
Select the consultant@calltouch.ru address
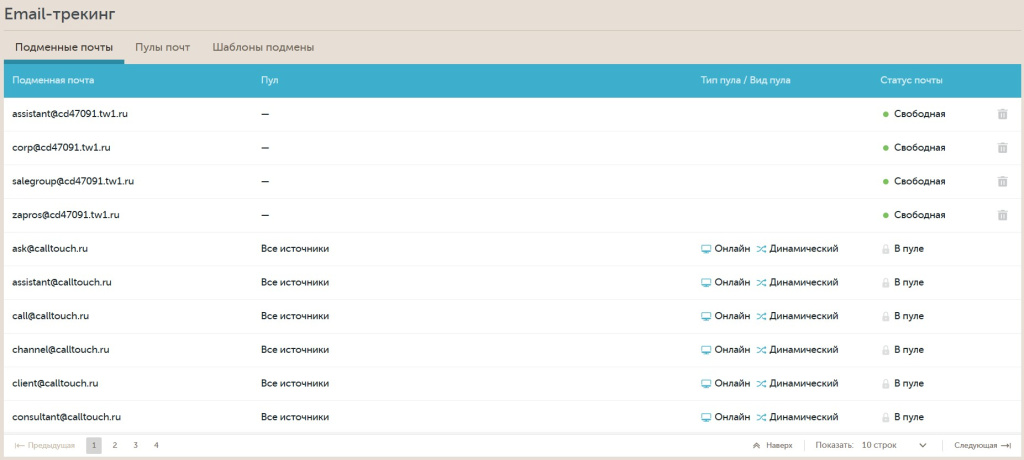click(67, 417)
